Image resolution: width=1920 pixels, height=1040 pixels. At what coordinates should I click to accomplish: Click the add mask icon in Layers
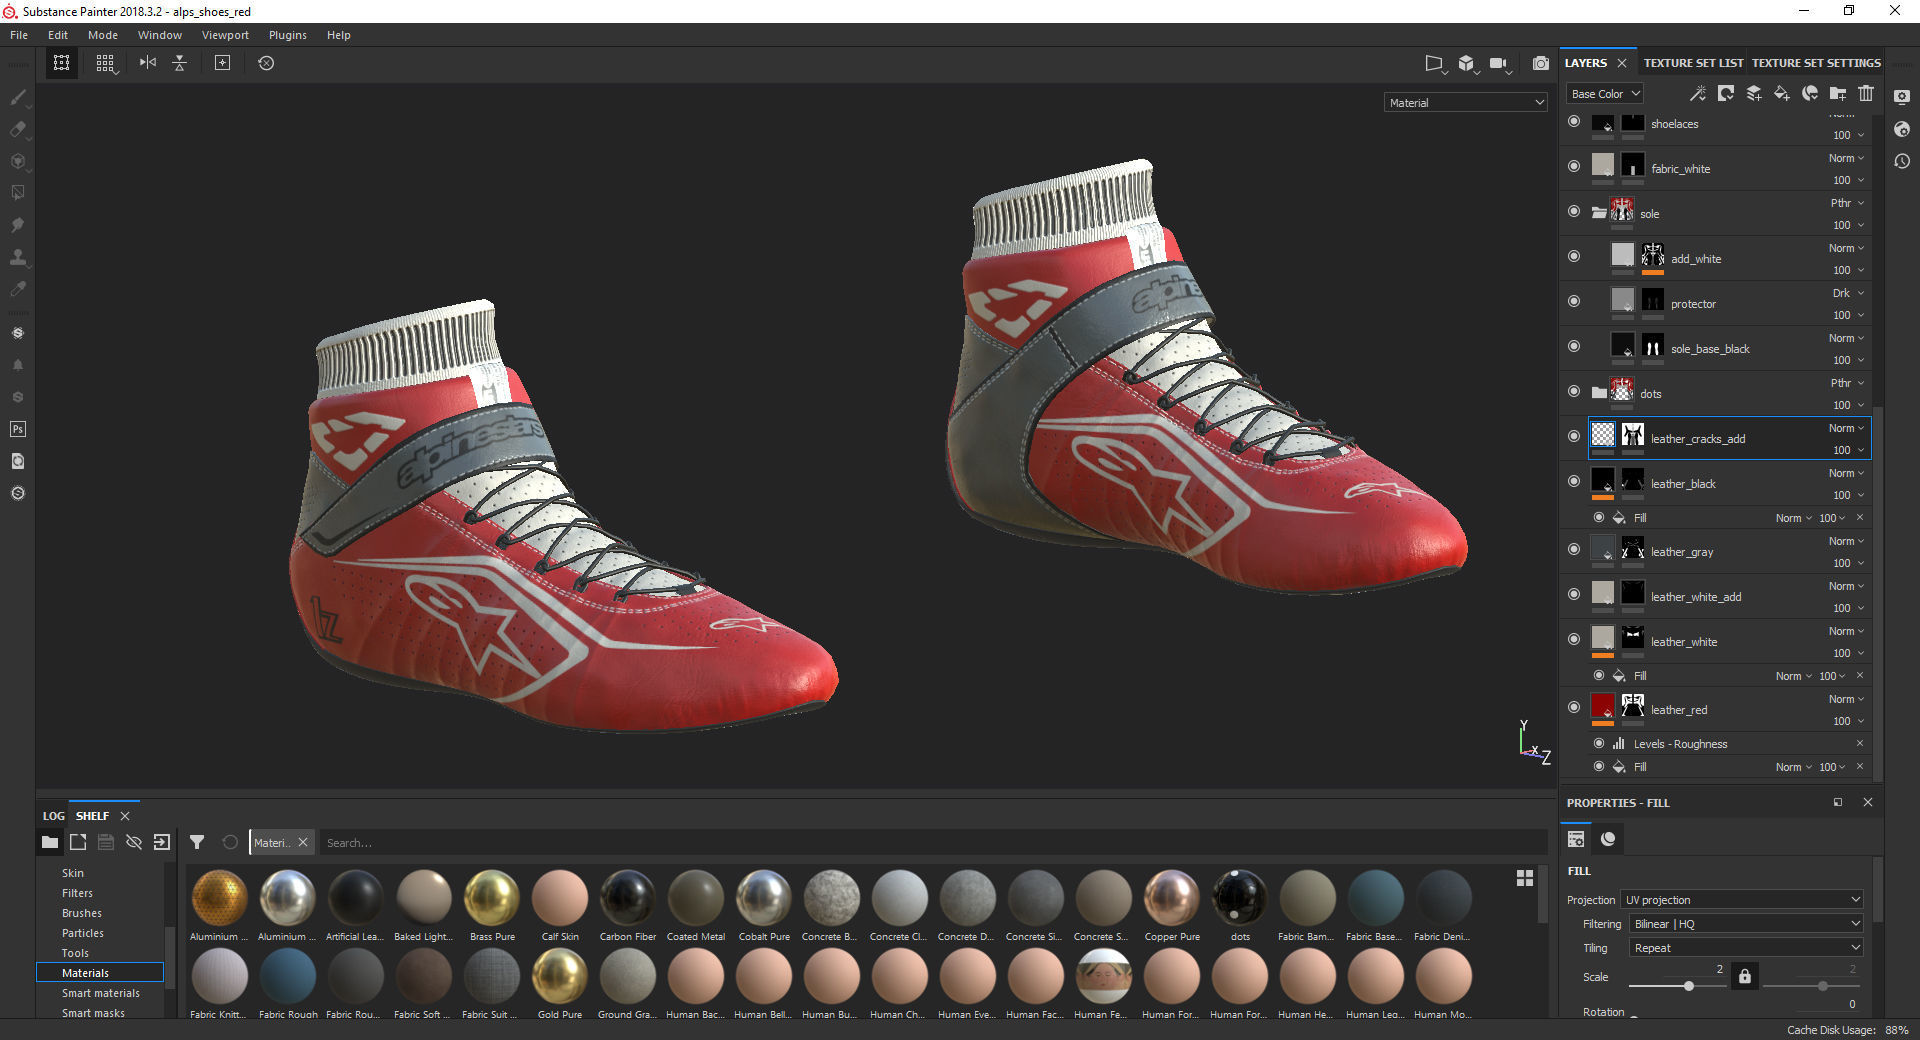pos(1726,93)
